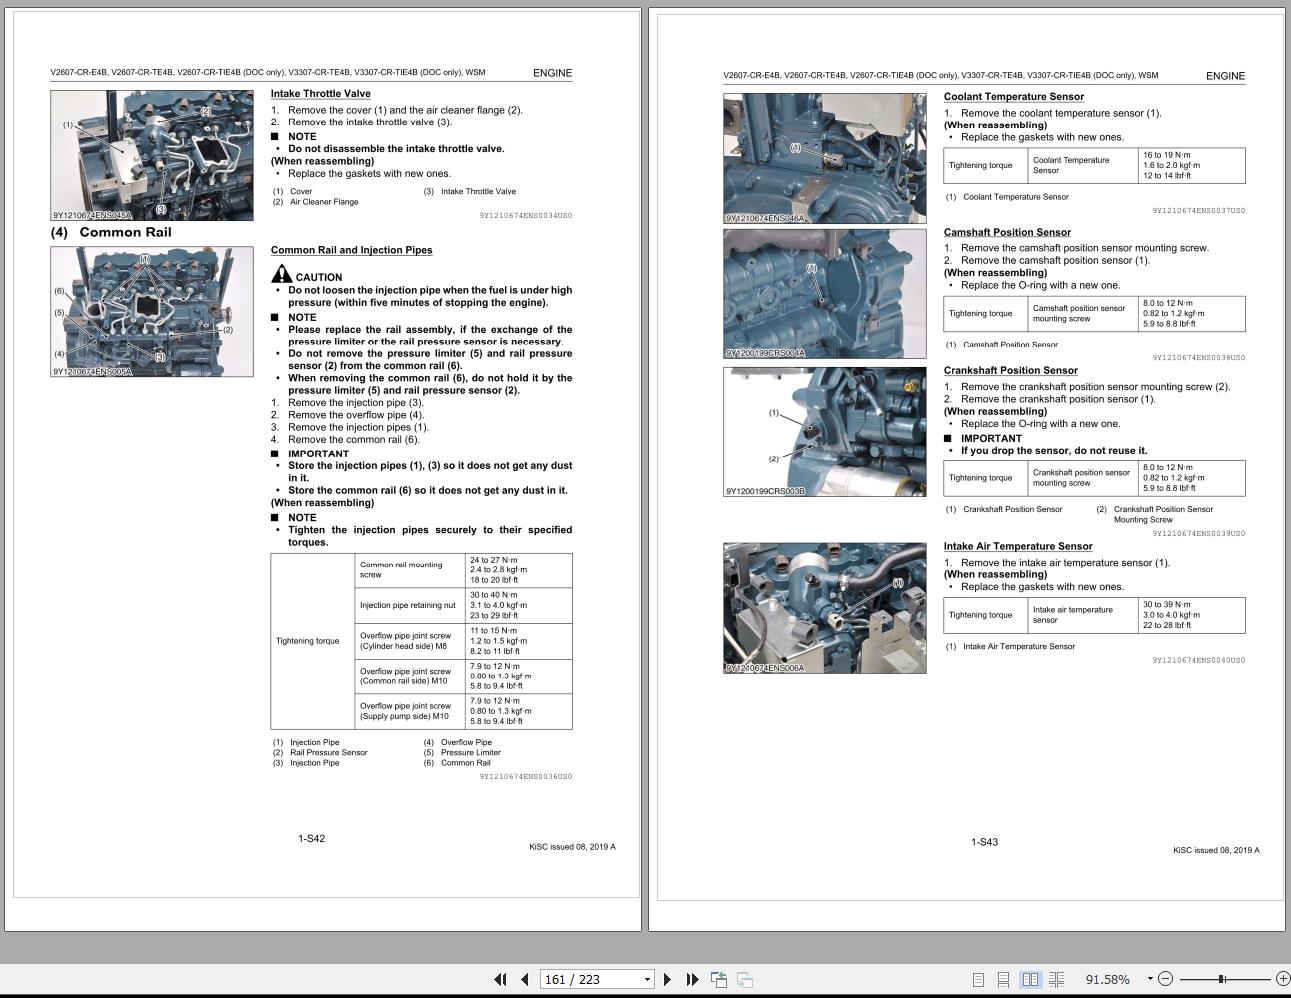The image size is (1291, 998).
Task: Toggle continuous scrolling page layout
Action: coord(1003,979)
